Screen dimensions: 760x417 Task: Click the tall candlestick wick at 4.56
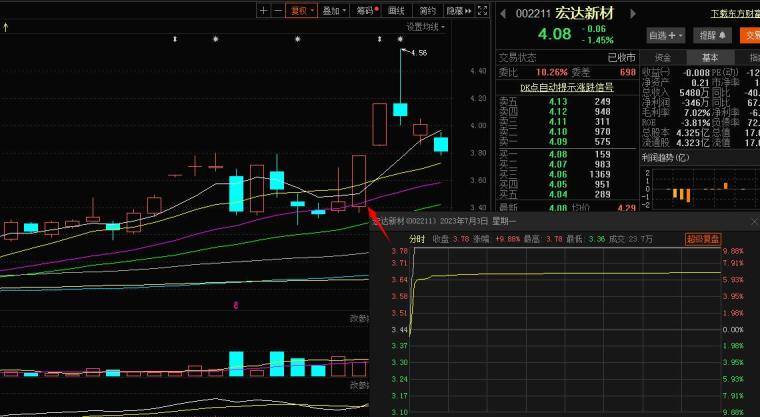click(x=401, y=76)
